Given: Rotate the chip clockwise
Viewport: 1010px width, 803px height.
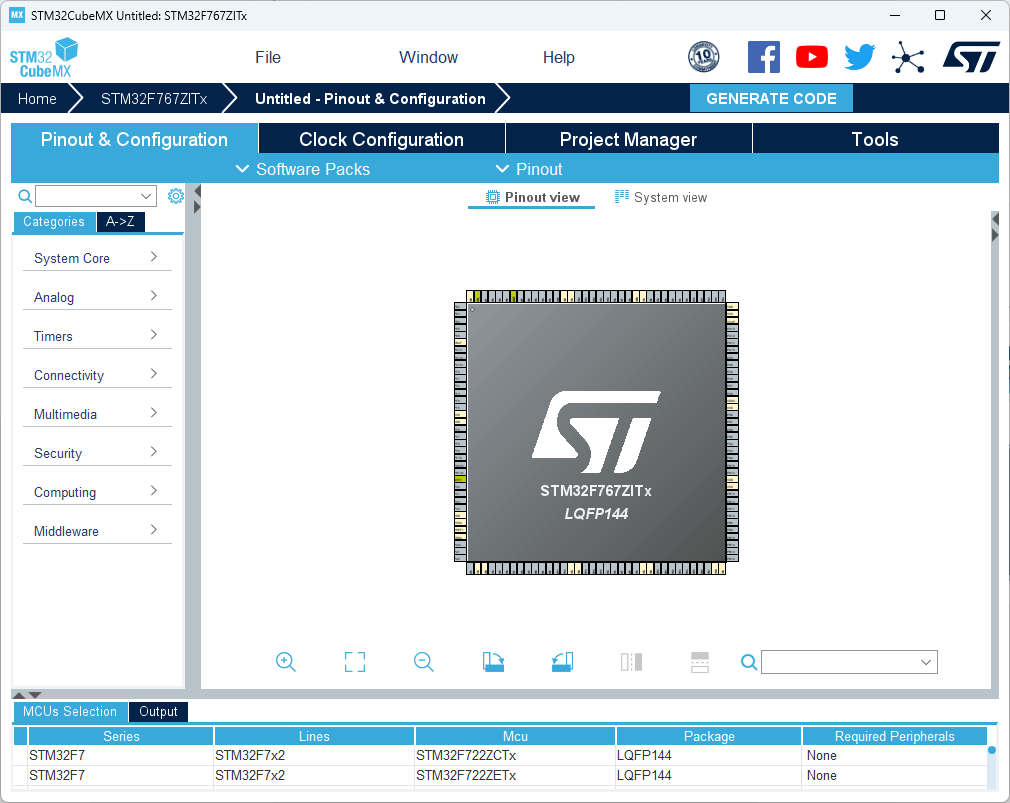Looking at the screenshot, I should [x=493, y=662].
